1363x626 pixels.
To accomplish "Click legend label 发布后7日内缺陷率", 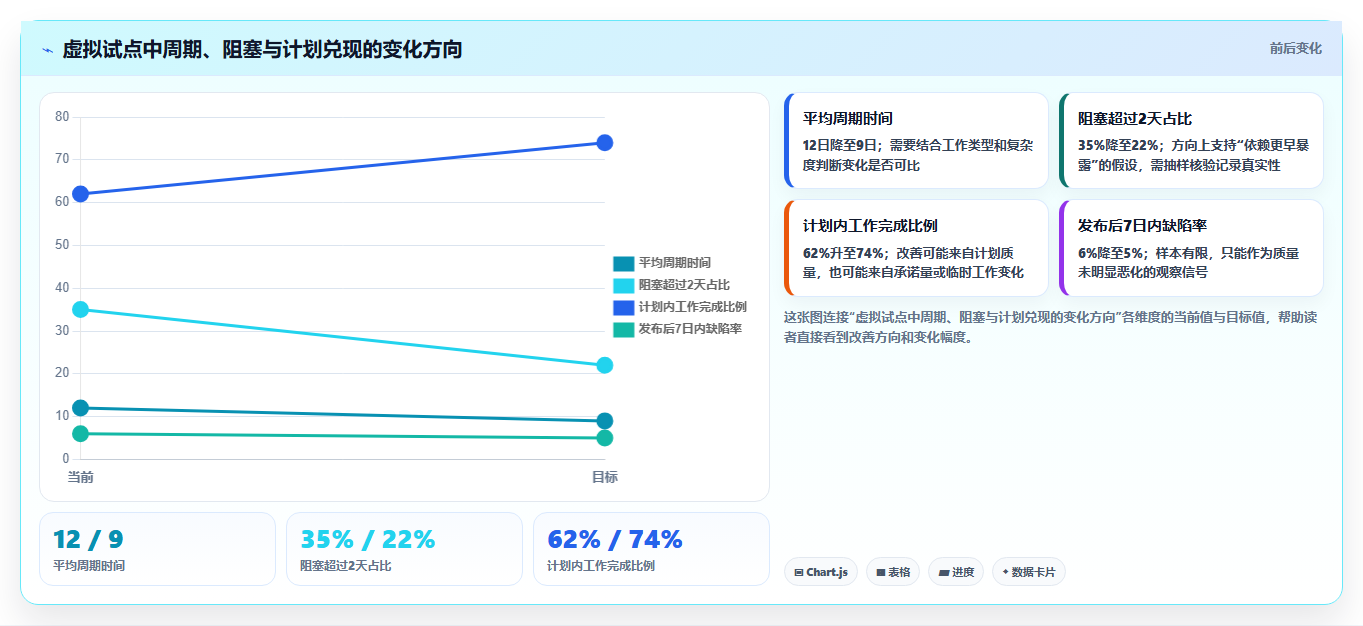I will [690, 329].
